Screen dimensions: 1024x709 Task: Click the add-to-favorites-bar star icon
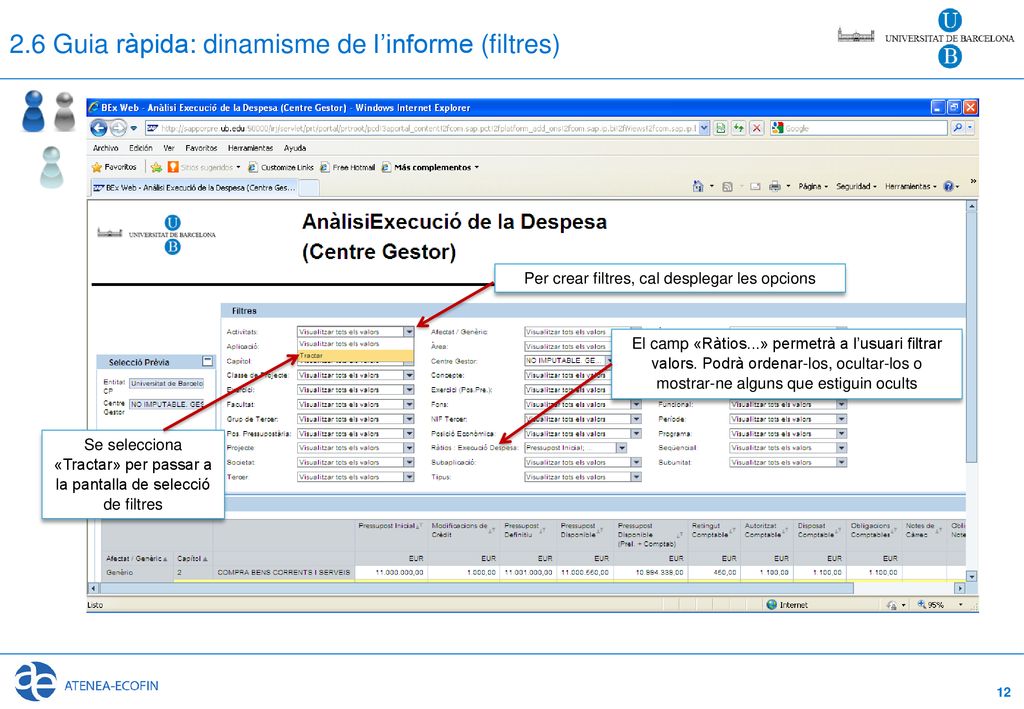pos(156,167)
